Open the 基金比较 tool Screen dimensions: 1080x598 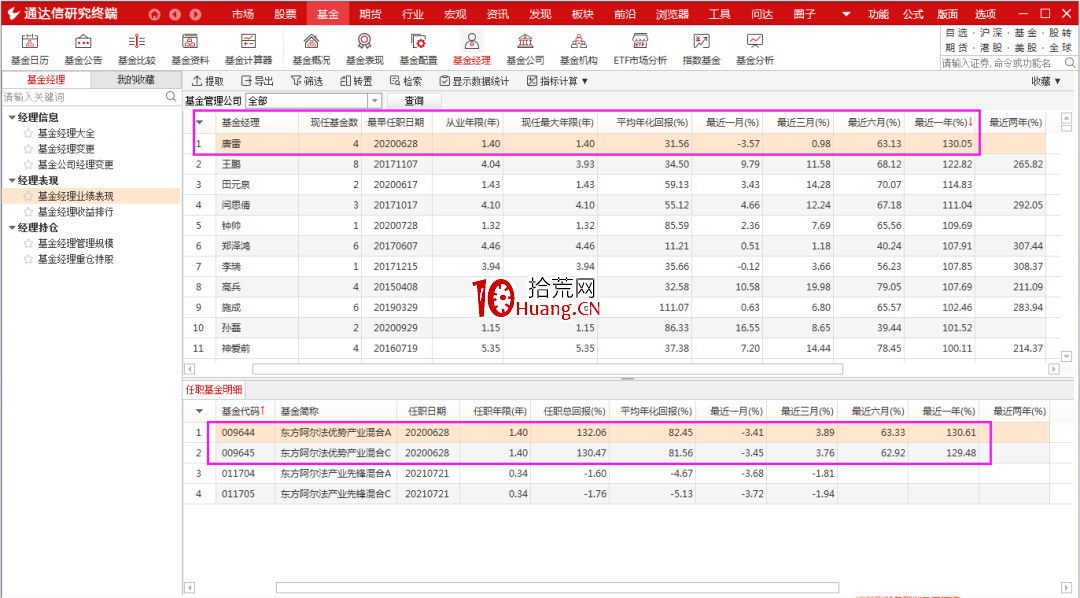[136, 49]
